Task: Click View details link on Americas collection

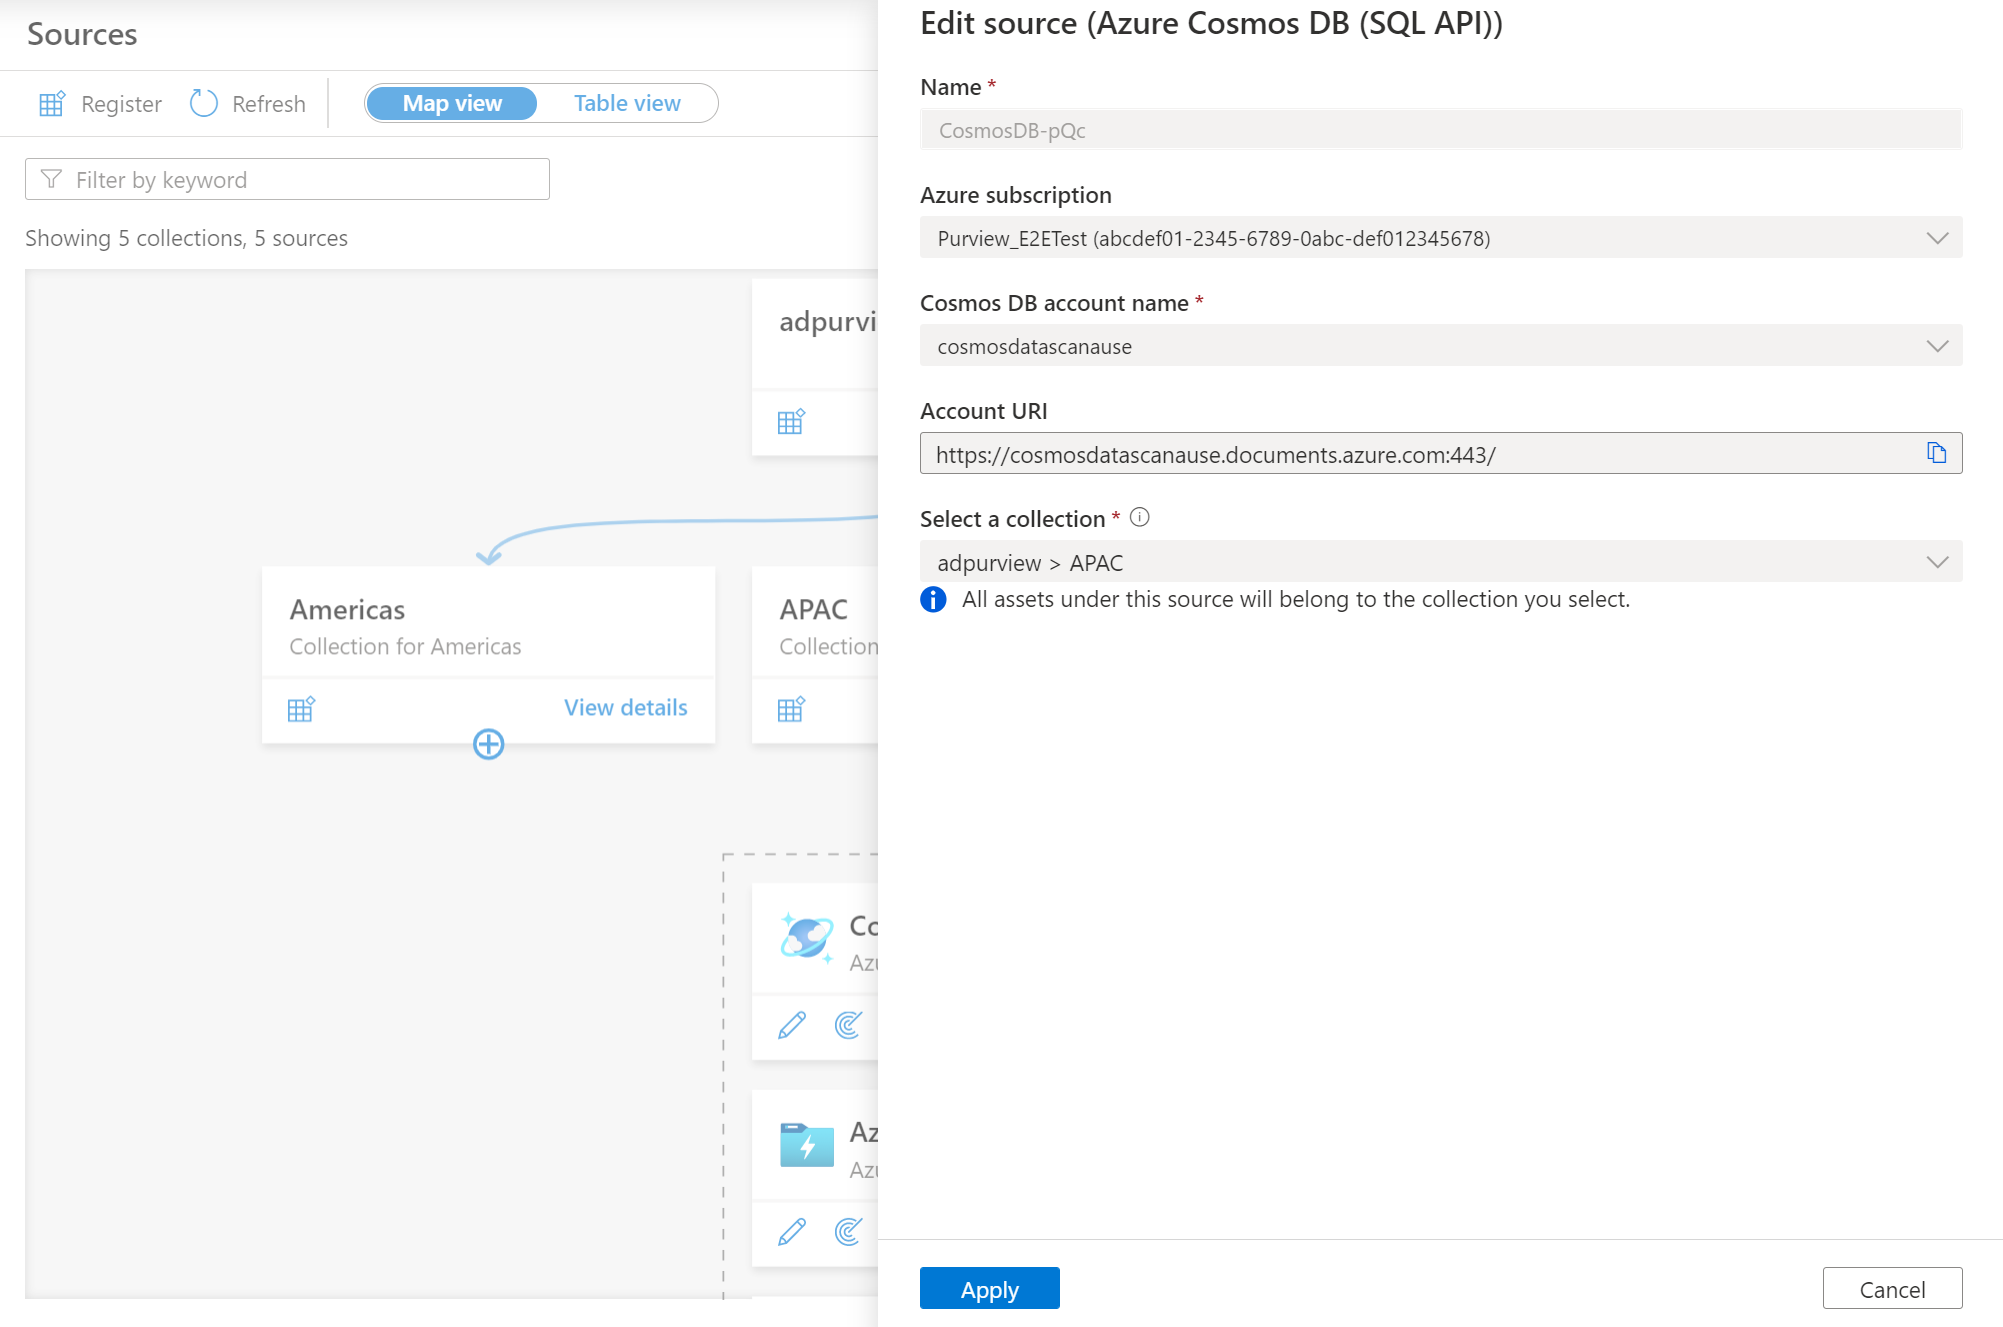Action: pyautogui.click(x=625, y=706)
